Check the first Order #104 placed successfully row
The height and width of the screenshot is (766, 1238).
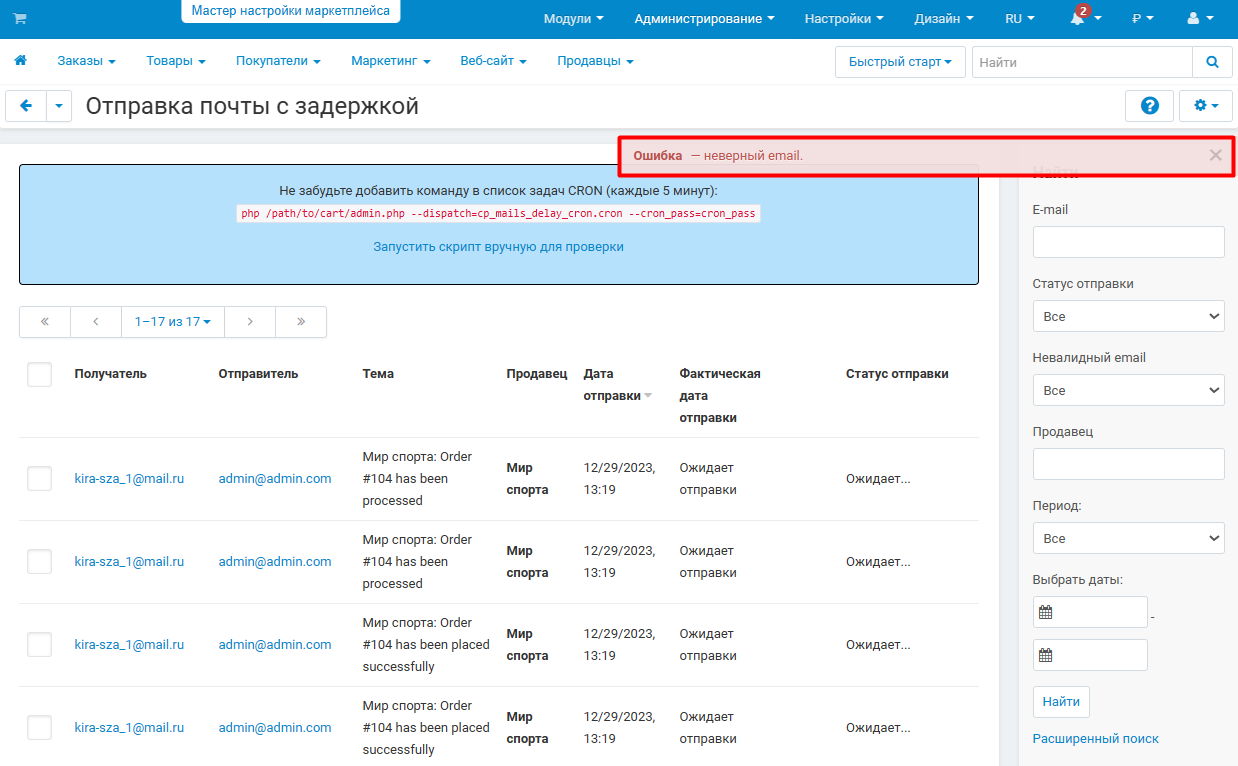click(39, 645)
